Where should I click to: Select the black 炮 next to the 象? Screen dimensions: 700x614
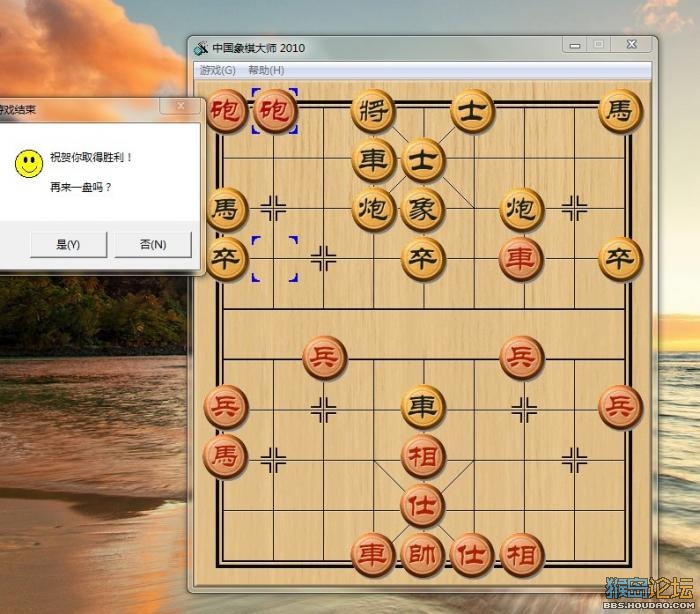tap(373, 209)
